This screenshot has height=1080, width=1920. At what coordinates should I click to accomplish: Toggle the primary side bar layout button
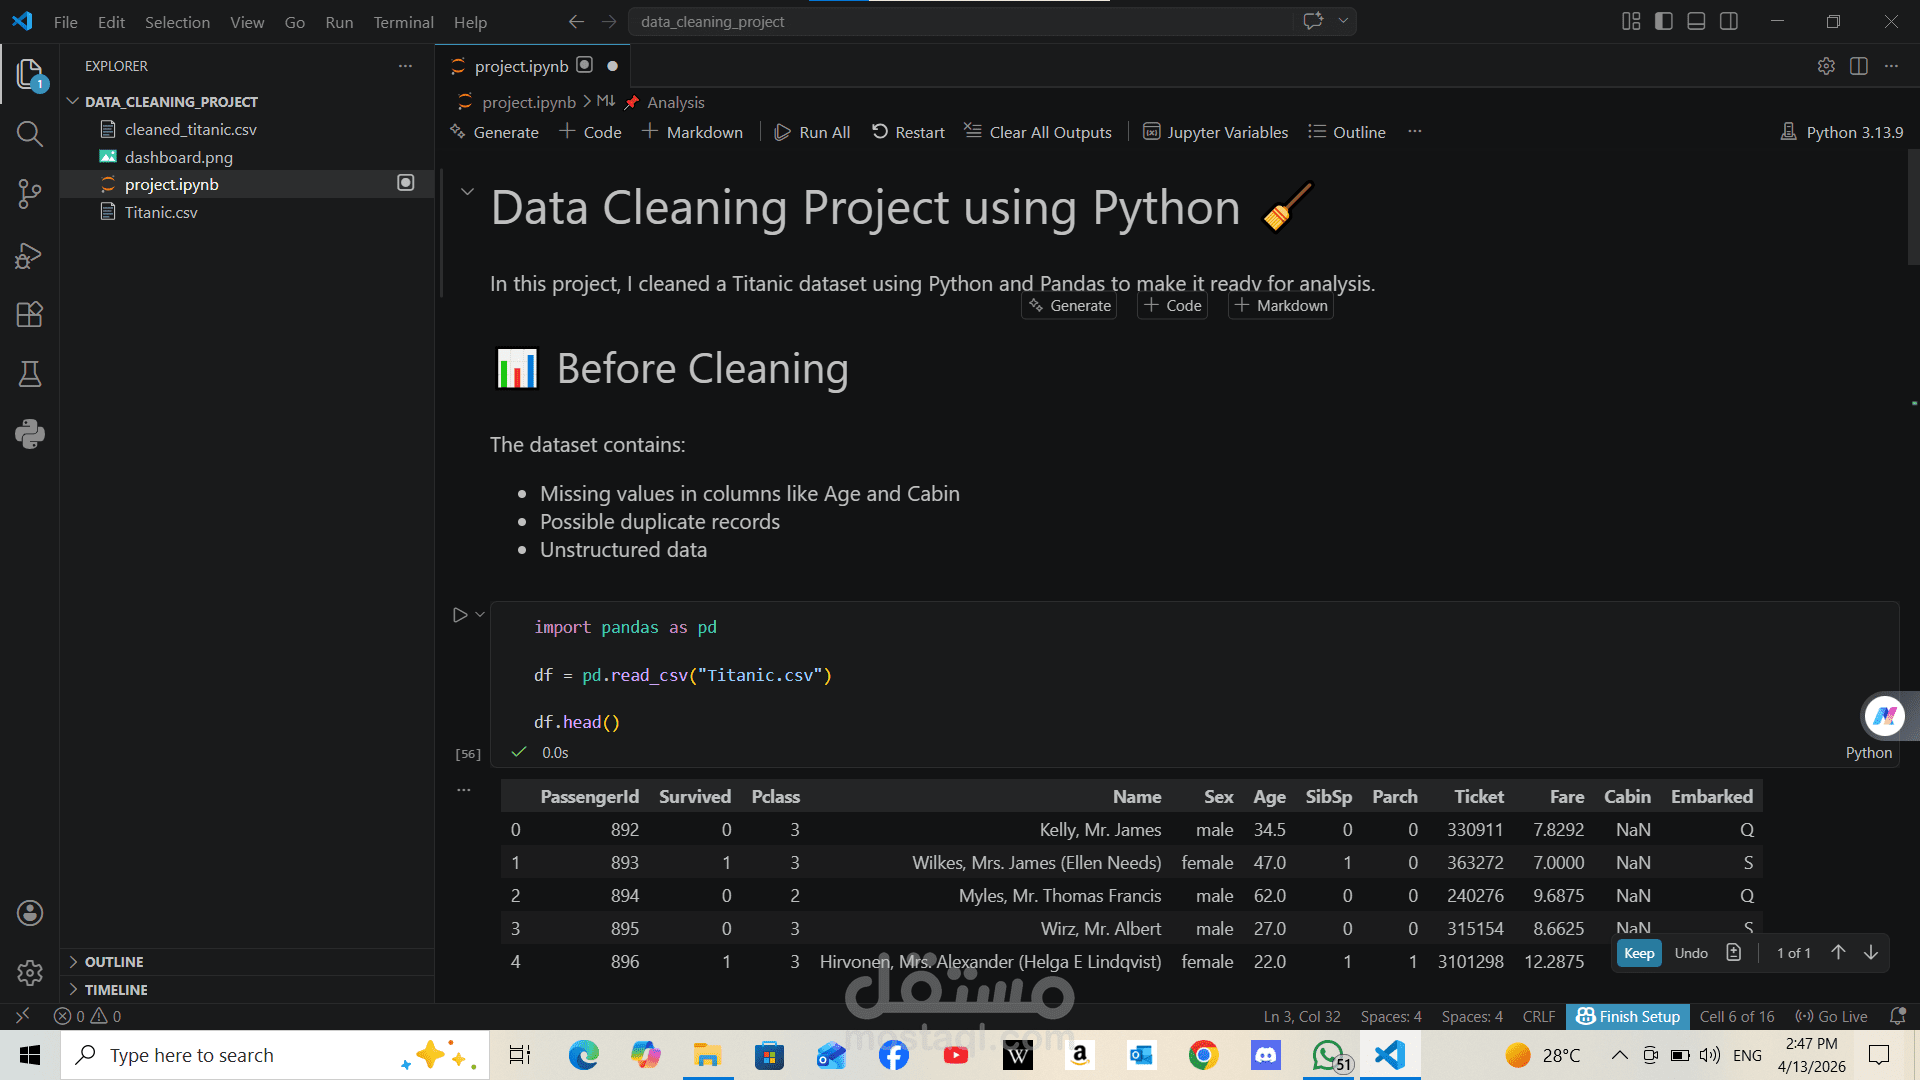1664,21
